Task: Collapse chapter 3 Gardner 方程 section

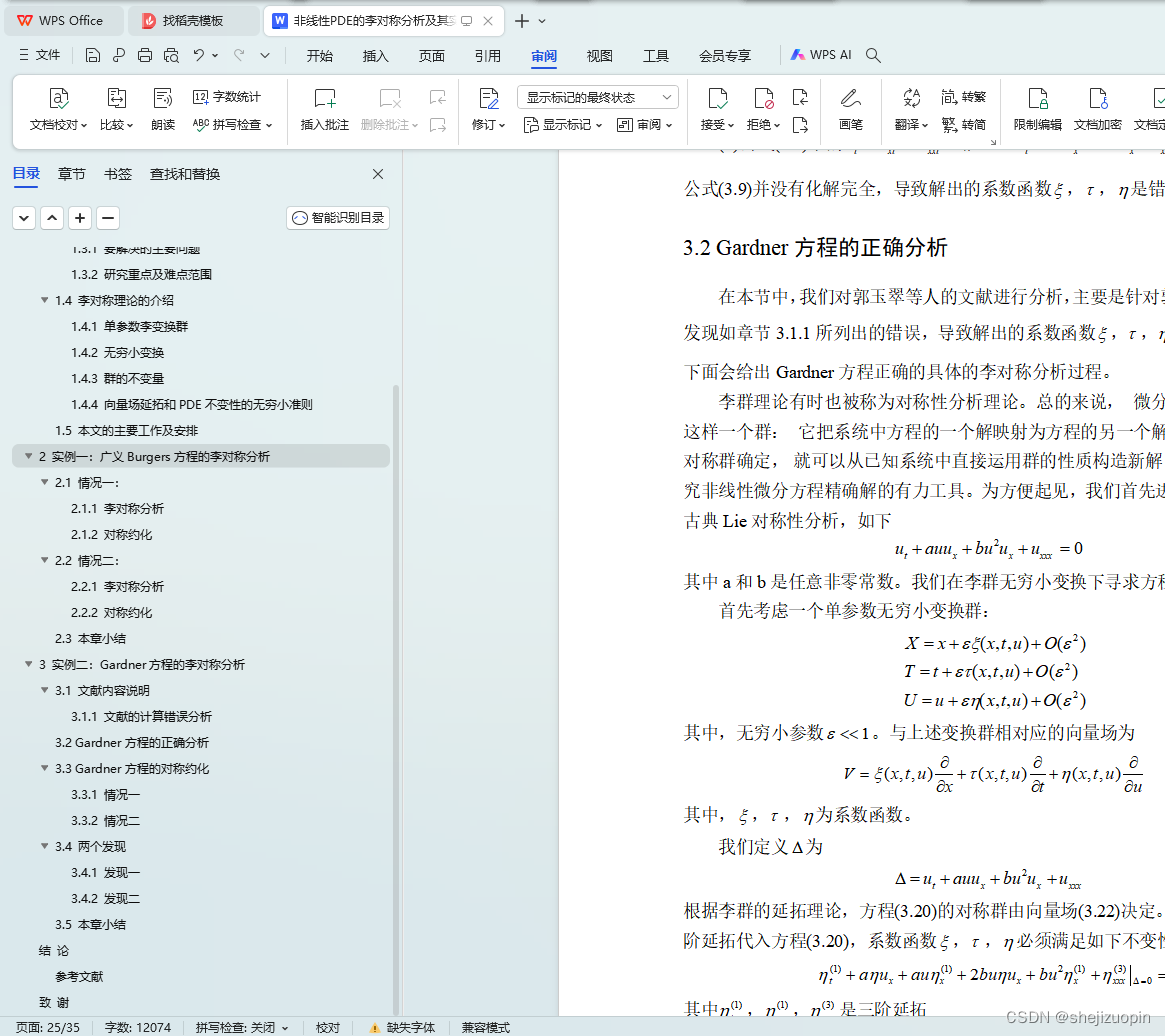Action: (28, 664)
